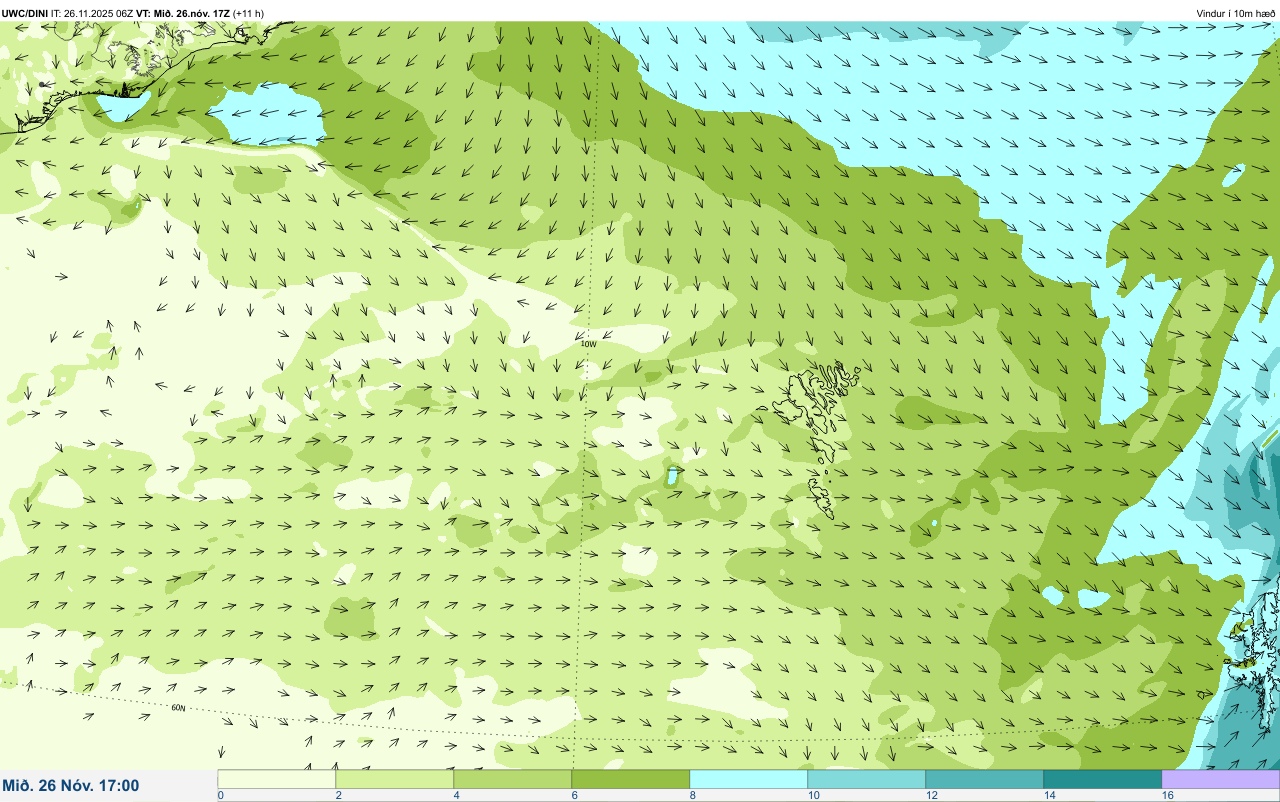The height and width of the screenshot is (802, 1280).
Task: Click the '10W' longitude label on map
Action: [588, 344]
